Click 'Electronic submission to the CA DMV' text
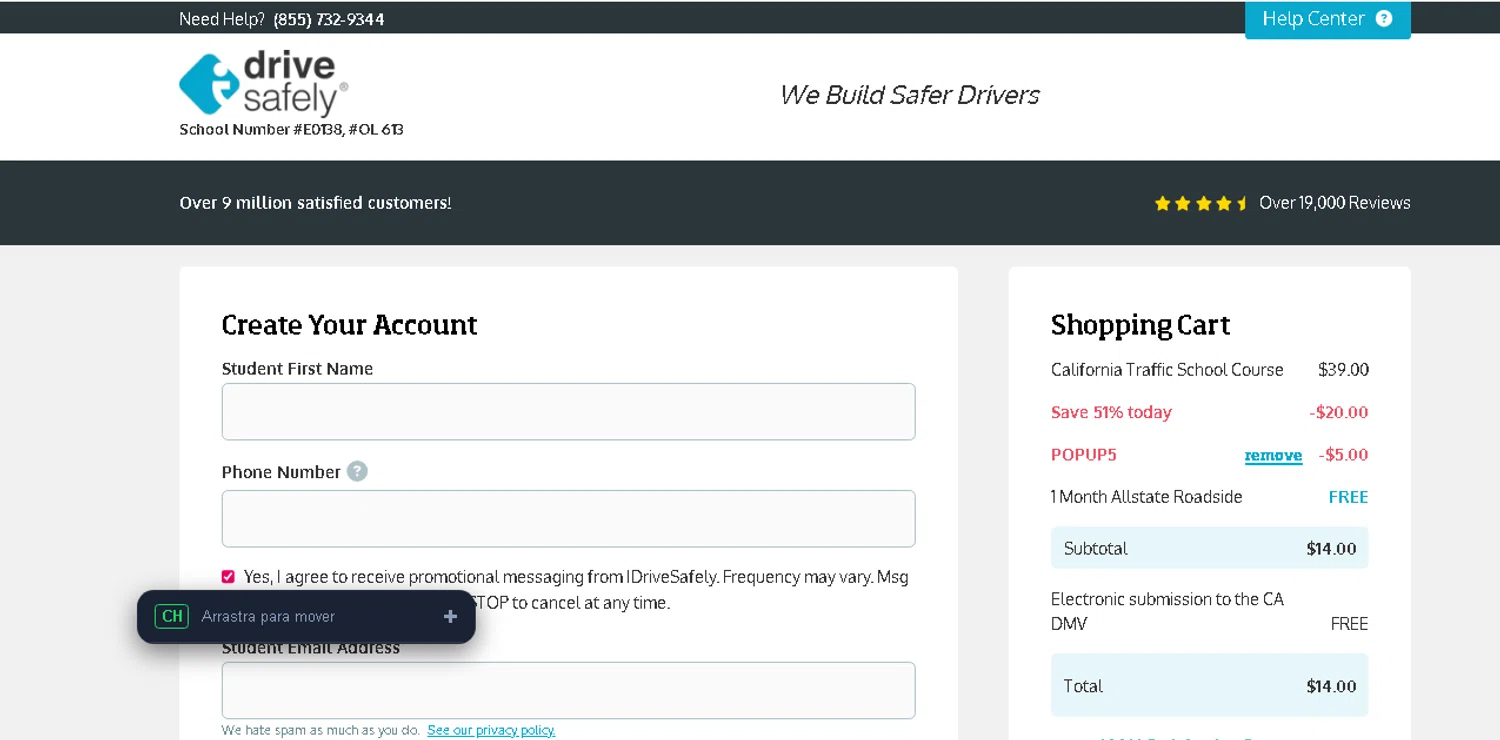 (x=1167, y=611)
